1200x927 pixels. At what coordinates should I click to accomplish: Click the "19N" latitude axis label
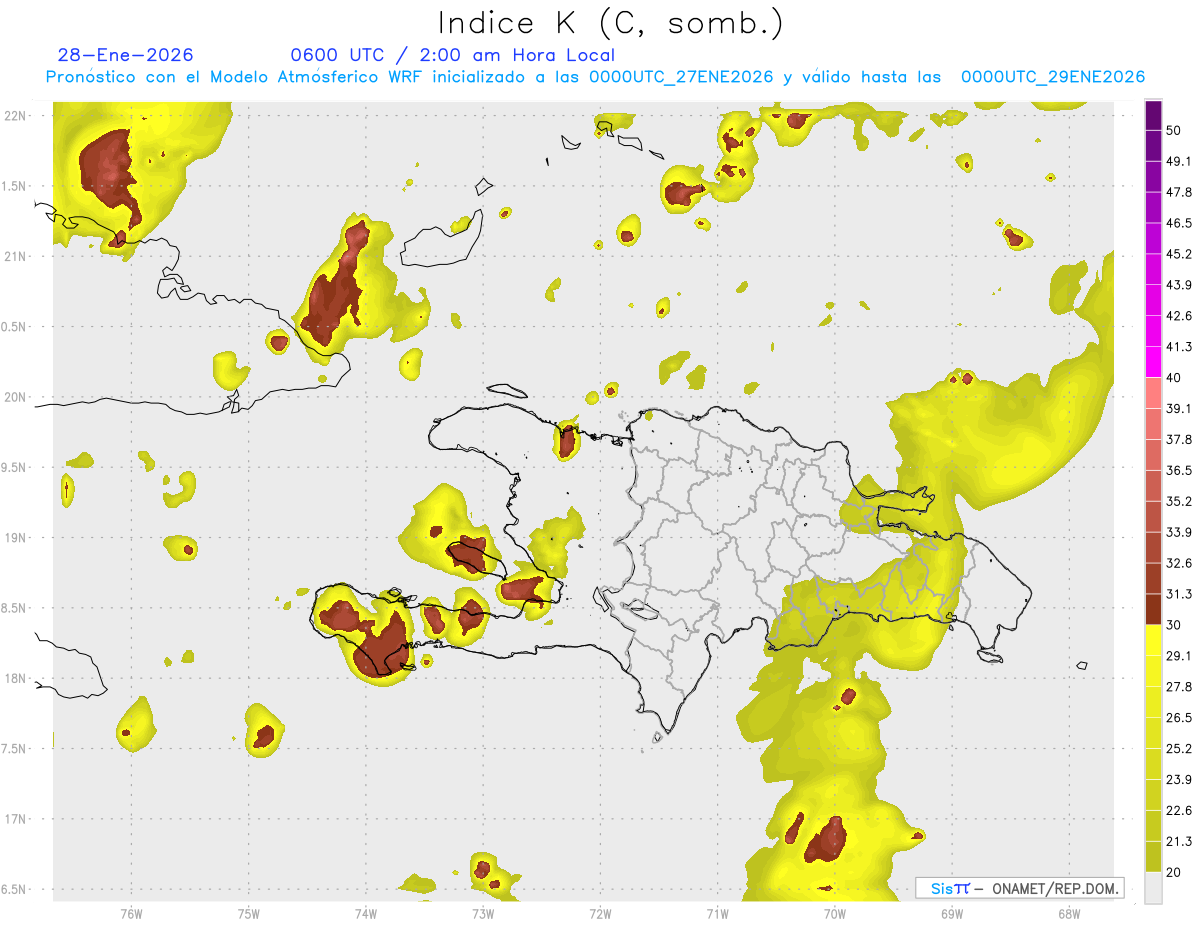click(x=14, y=537)
